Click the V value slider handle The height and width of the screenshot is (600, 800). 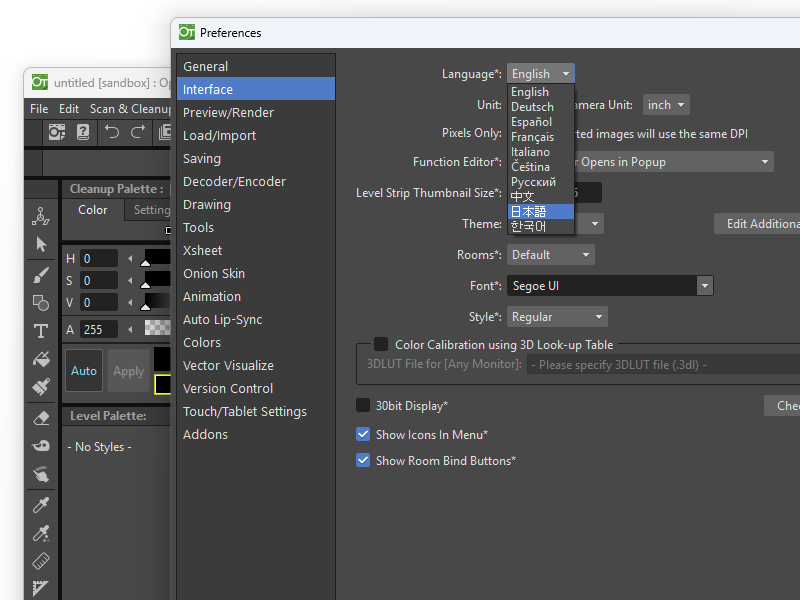coord(145,307)
